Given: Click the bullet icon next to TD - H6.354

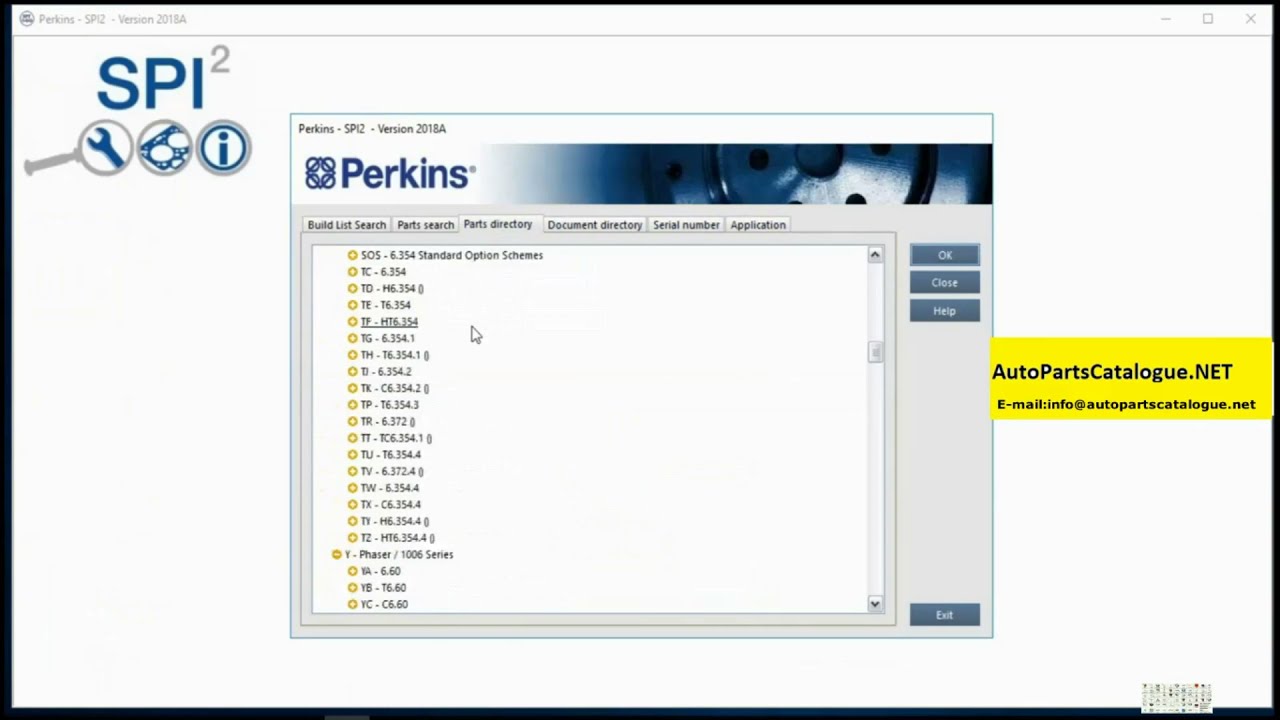Looking at the screenshot, I should pyautogui.click(x=352, y=288).
